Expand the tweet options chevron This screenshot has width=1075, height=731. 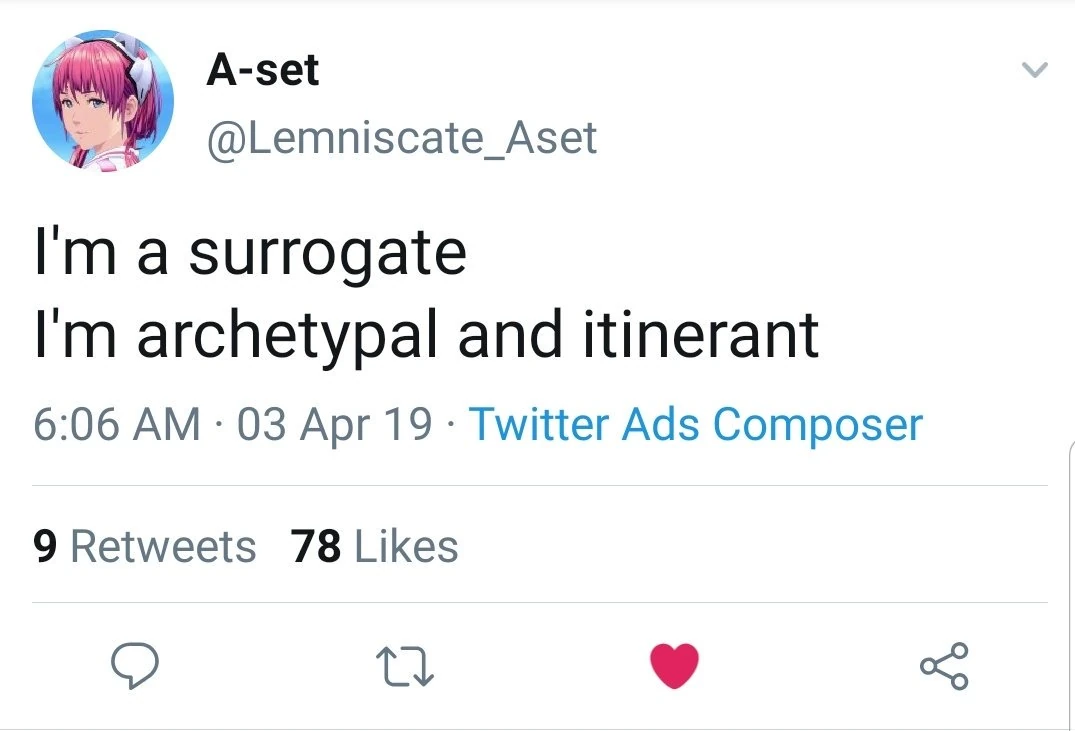(1033, 71)
